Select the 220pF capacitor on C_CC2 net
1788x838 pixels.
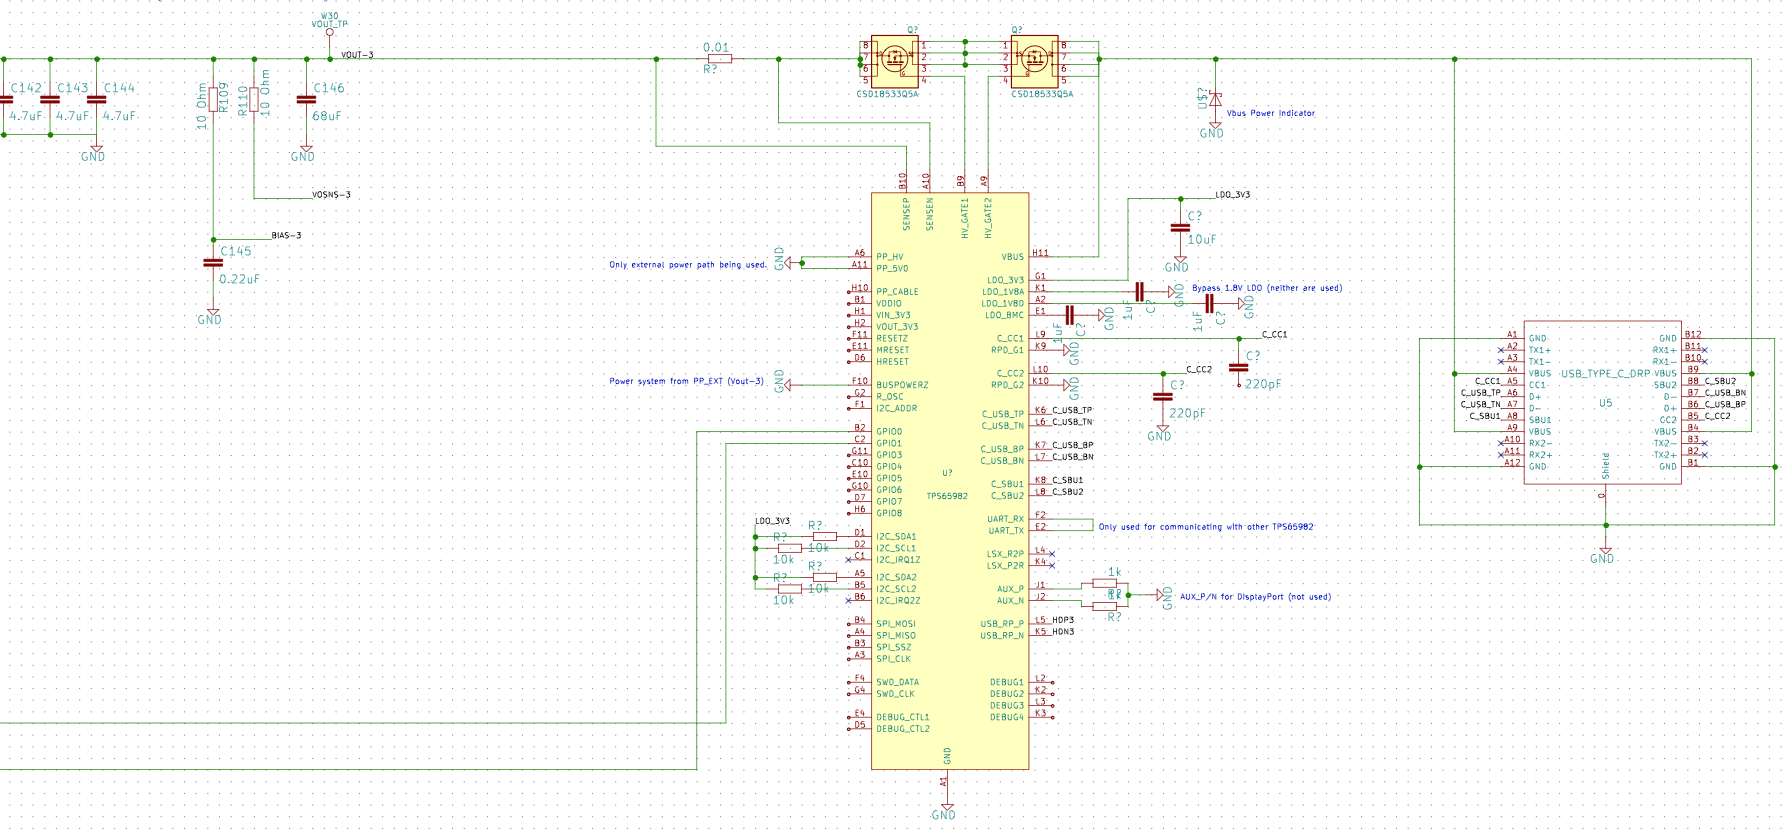[x=1162, y=397]
